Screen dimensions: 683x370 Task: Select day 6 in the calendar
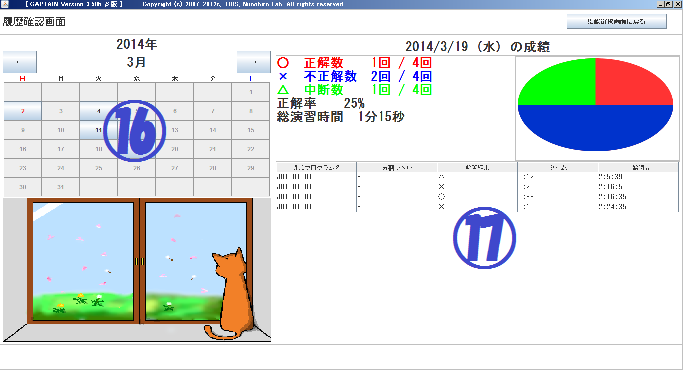(x=175, y=111)
